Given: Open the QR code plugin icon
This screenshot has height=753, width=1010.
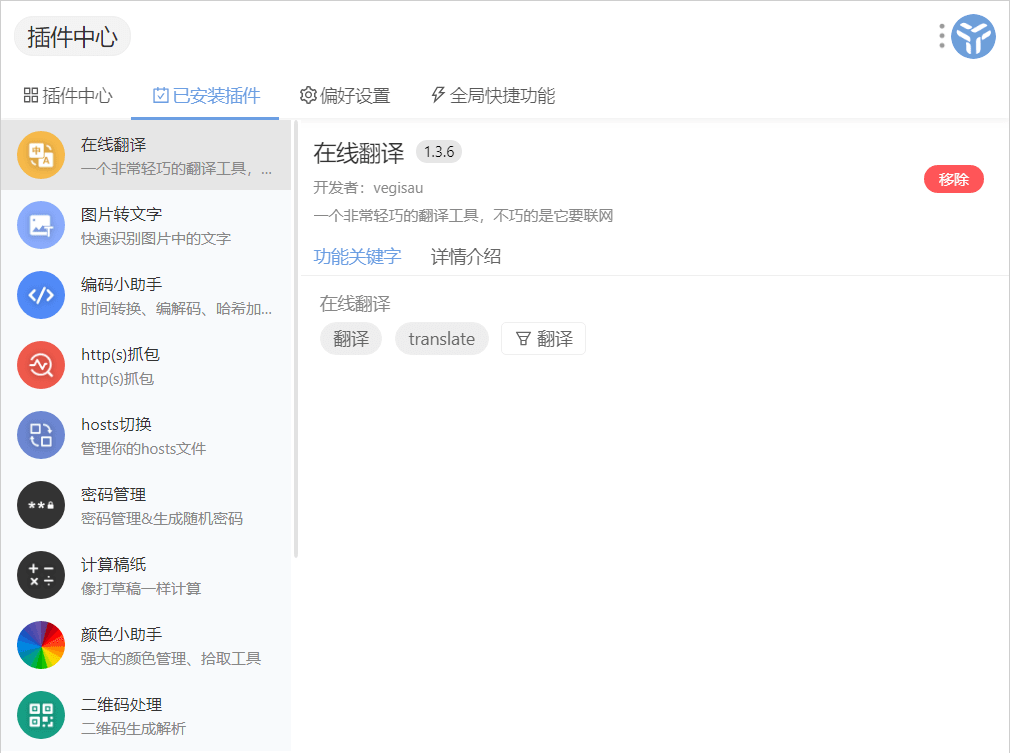Looking at the screenshot, I should (41, 715).
